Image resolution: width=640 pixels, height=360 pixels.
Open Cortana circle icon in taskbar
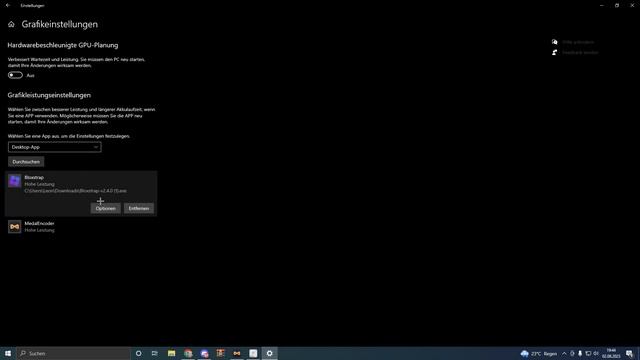click(139, 353)
